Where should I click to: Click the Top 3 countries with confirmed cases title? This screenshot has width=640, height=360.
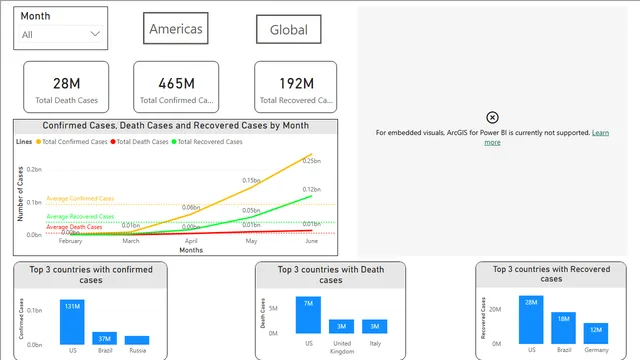click(x=91, y=275)
